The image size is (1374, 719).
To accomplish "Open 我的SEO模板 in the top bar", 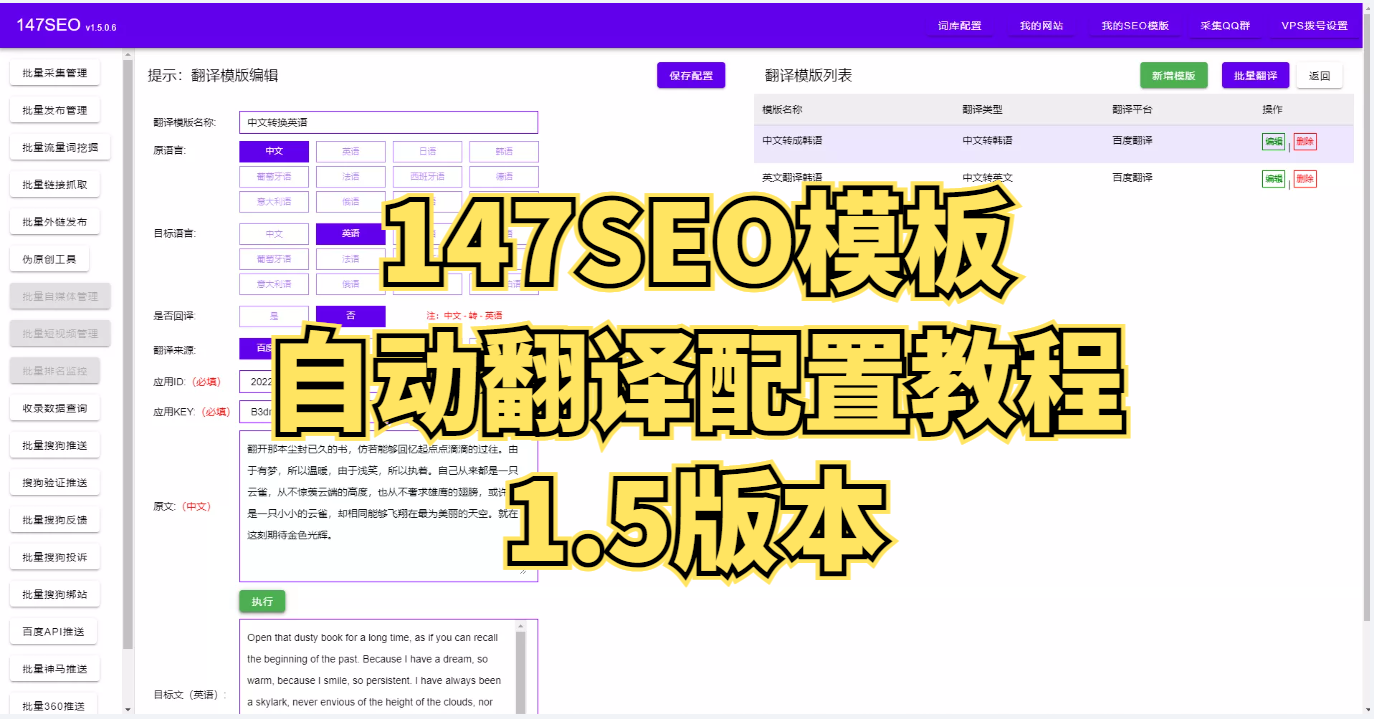I will (x=1135, y=26).
